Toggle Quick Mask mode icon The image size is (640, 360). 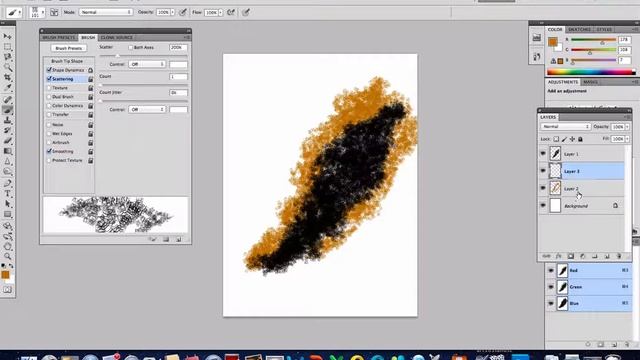coord(7,290)
